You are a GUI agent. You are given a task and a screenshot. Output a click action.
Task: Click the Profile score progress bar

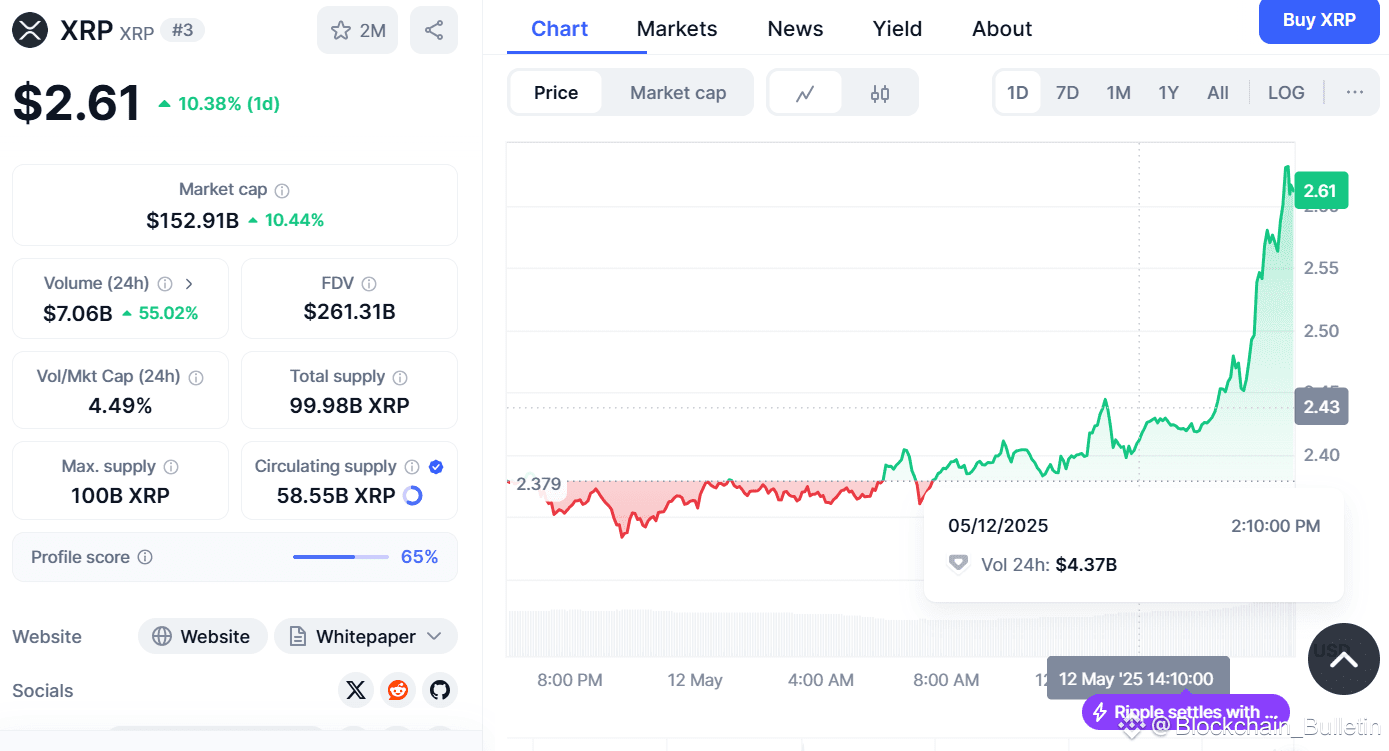340,557
